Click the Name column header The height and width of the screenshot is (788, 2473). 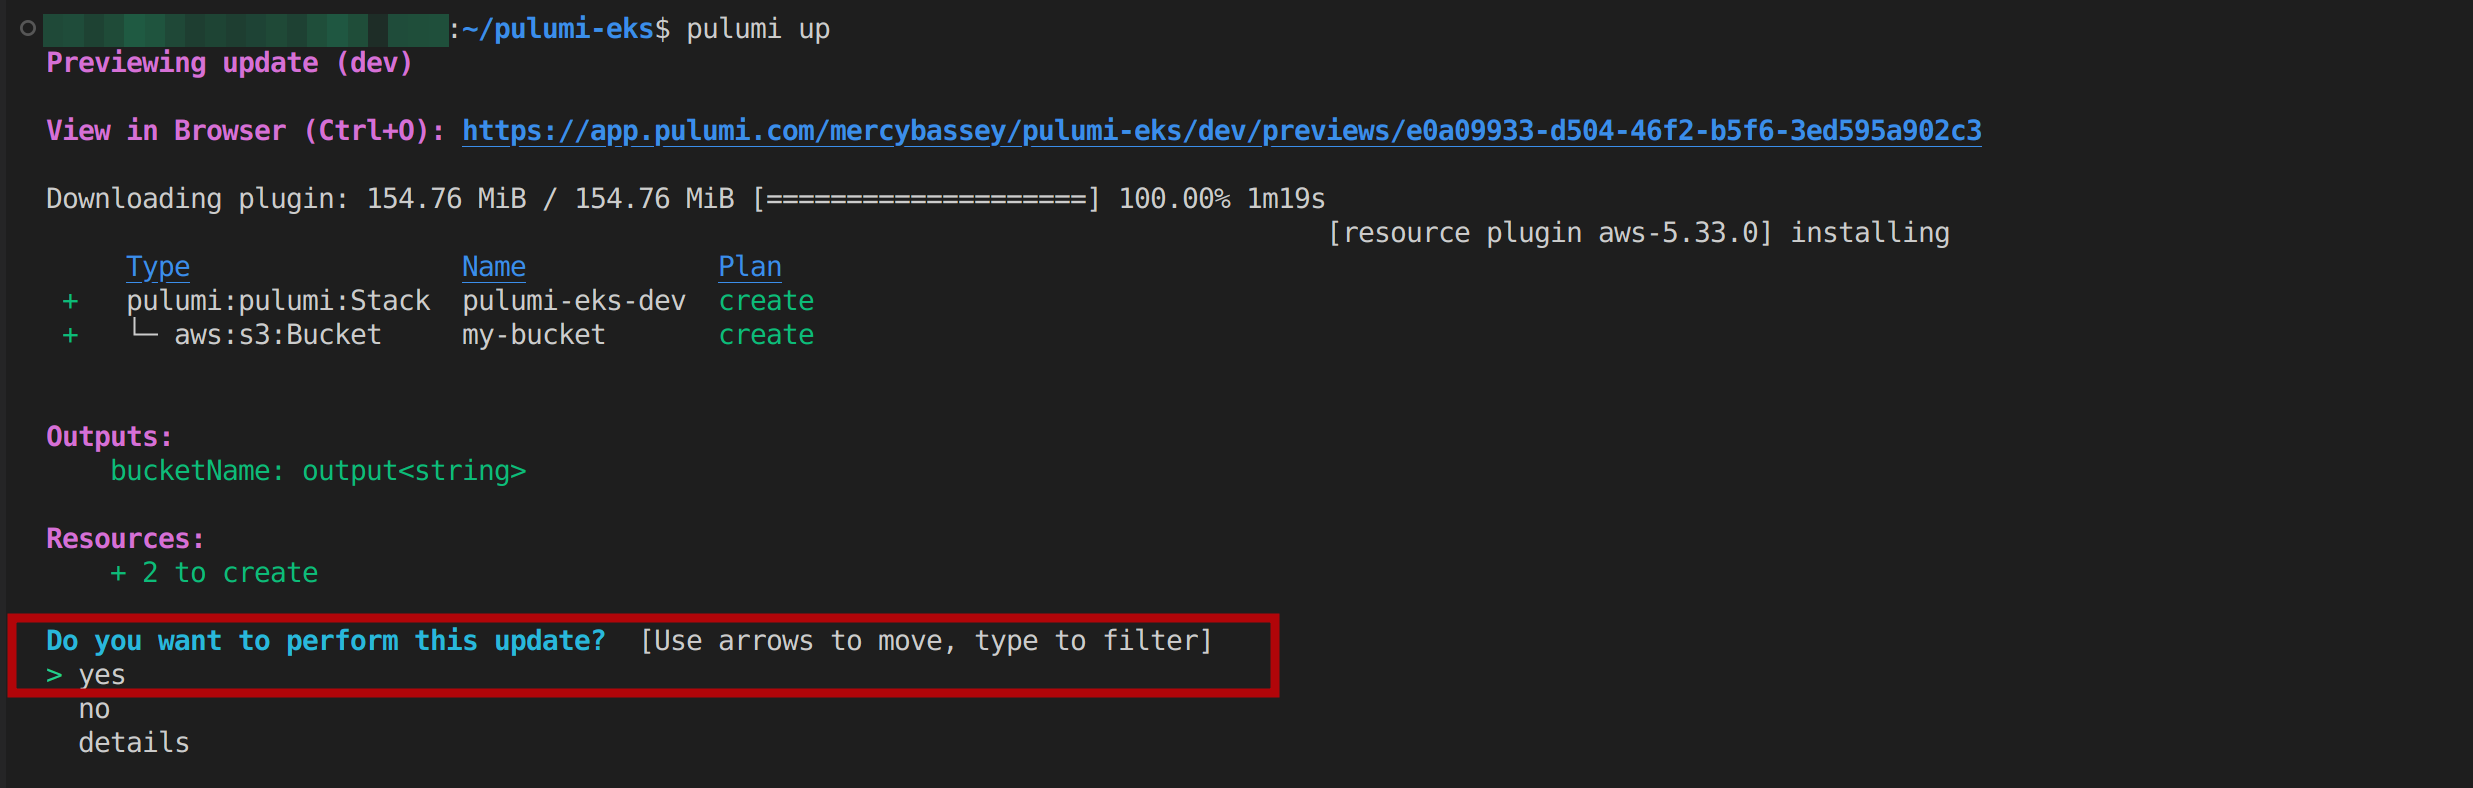[494, 267]
